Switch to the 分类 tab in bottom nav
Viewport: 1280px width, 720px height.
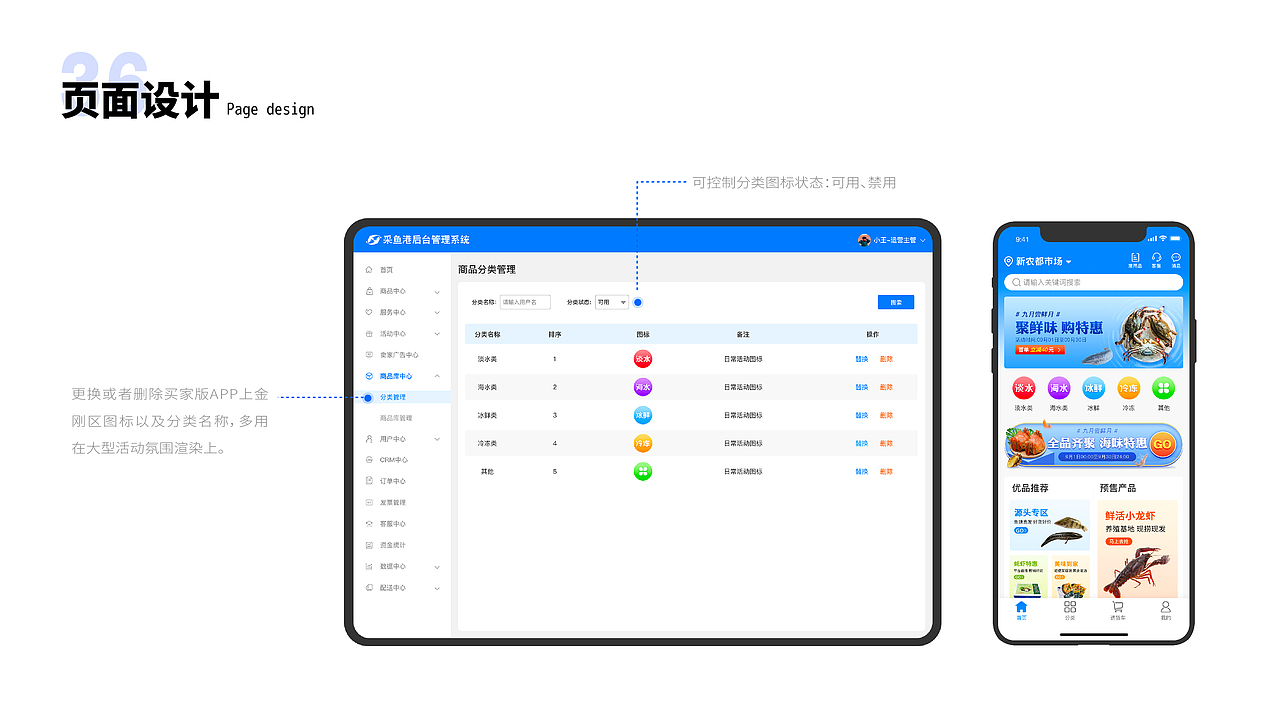click(x=1070, y=607)
